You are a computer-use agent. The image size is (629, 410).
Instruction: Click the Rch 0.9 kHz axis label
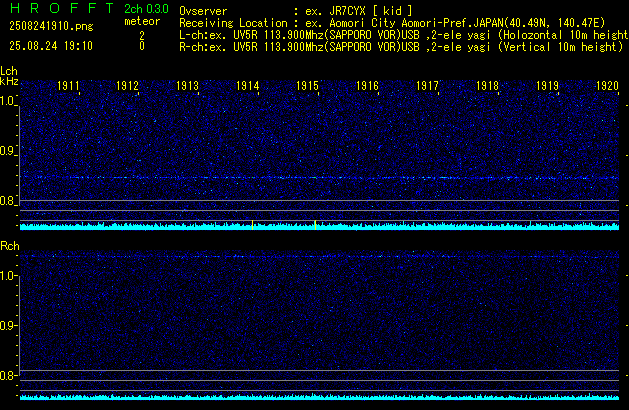[x=7, y=325]
